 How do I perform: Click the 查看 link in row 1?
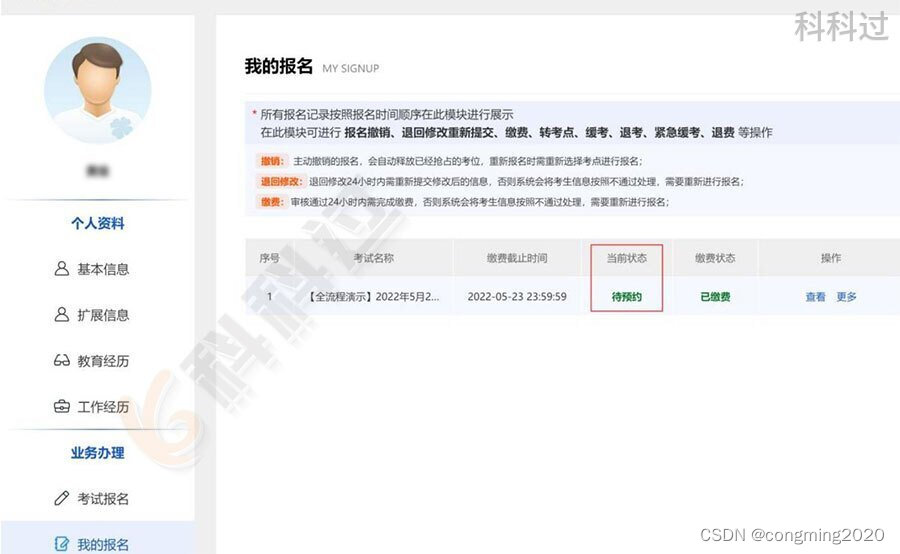point(815,297)
